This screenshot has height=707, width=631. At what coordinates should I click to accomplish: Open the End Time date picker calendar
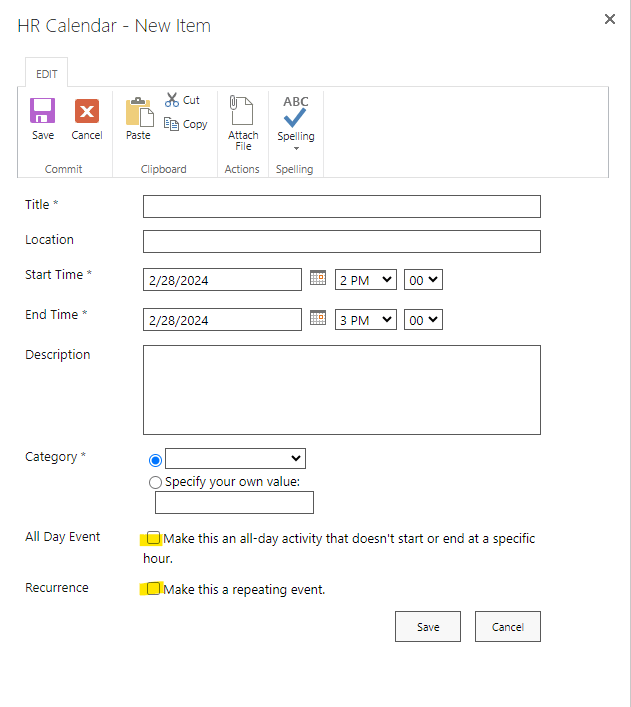pyautogui.click(x=318, y=317)
